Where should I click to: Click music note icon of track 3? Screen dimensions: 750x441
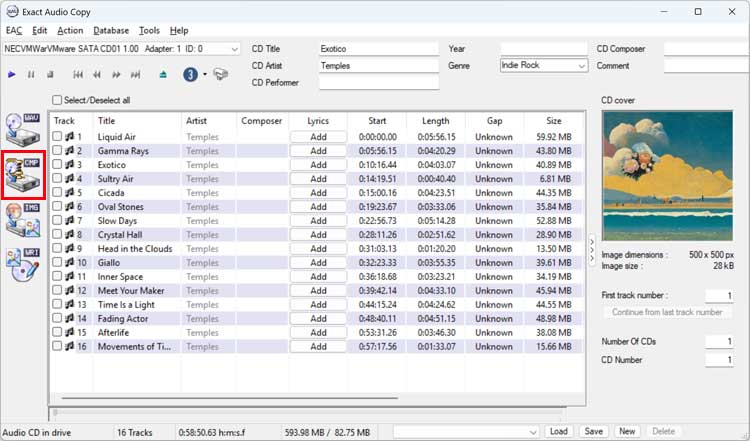(70, 165)
